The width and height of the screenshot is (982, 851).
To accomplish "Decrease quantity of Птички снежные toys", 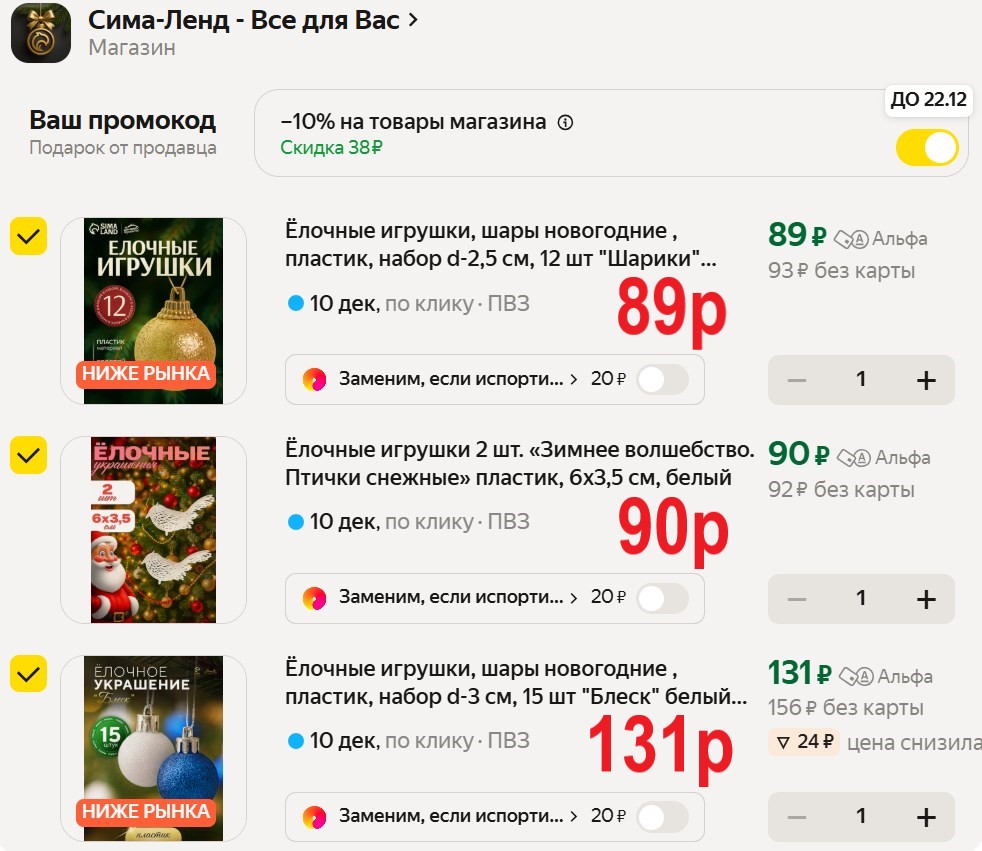I will point(797,599).
